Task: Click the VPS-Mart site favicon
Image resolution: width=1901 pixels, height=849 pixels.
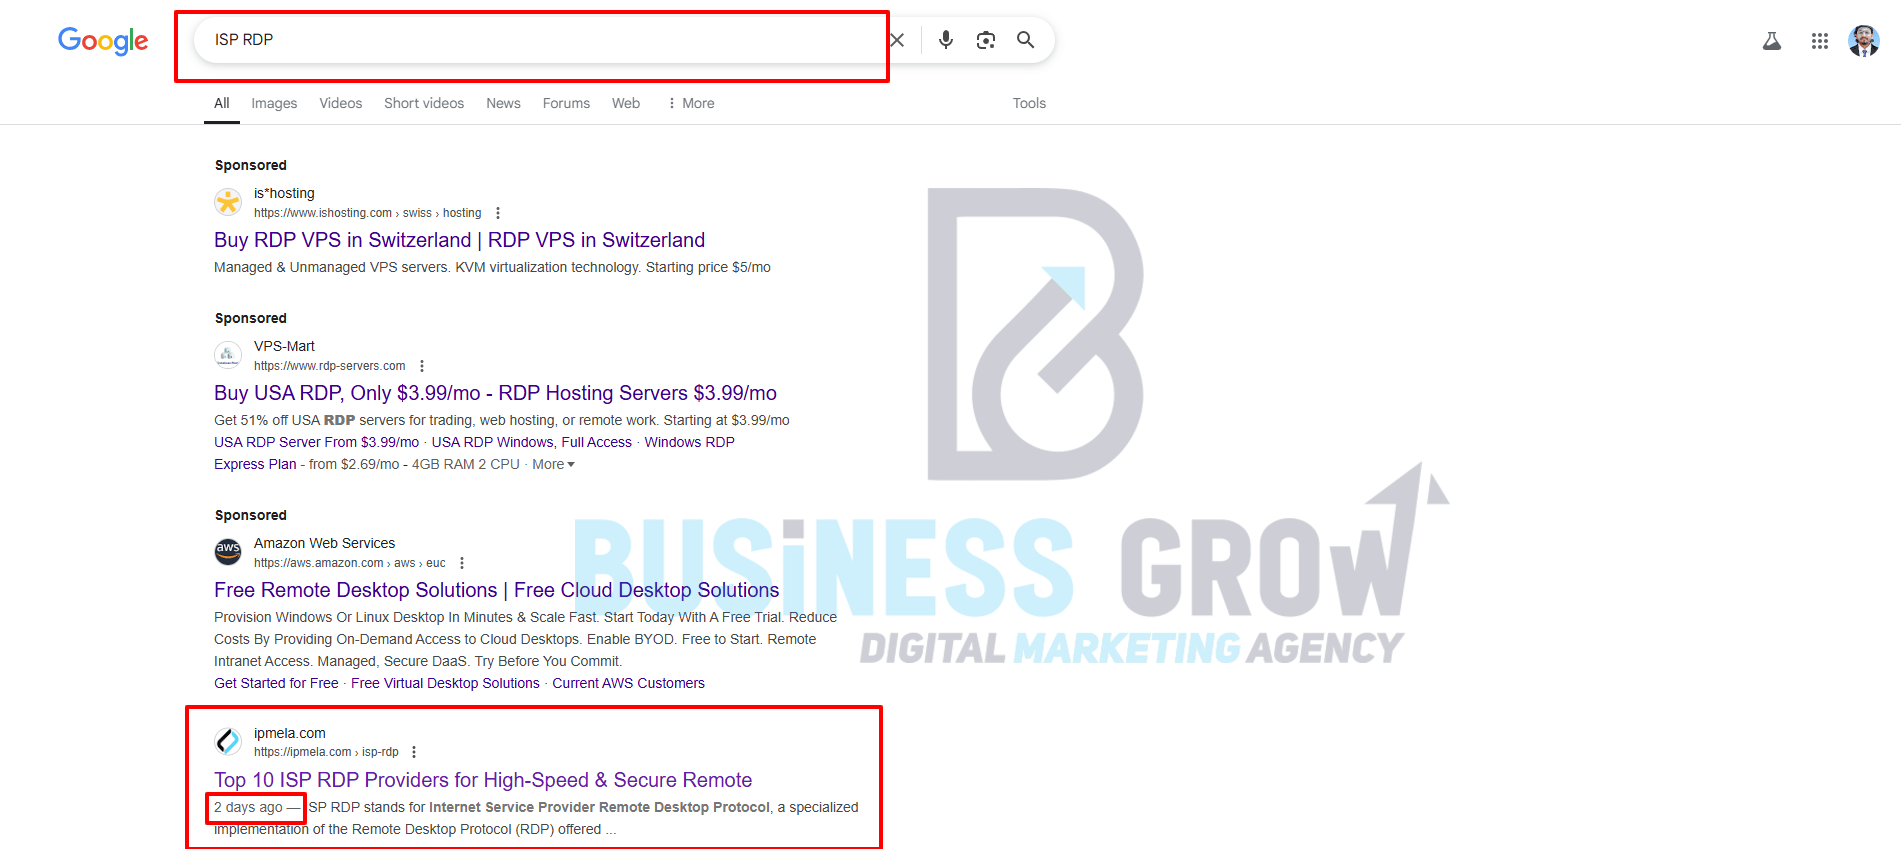Action: (x=228, y=355)
